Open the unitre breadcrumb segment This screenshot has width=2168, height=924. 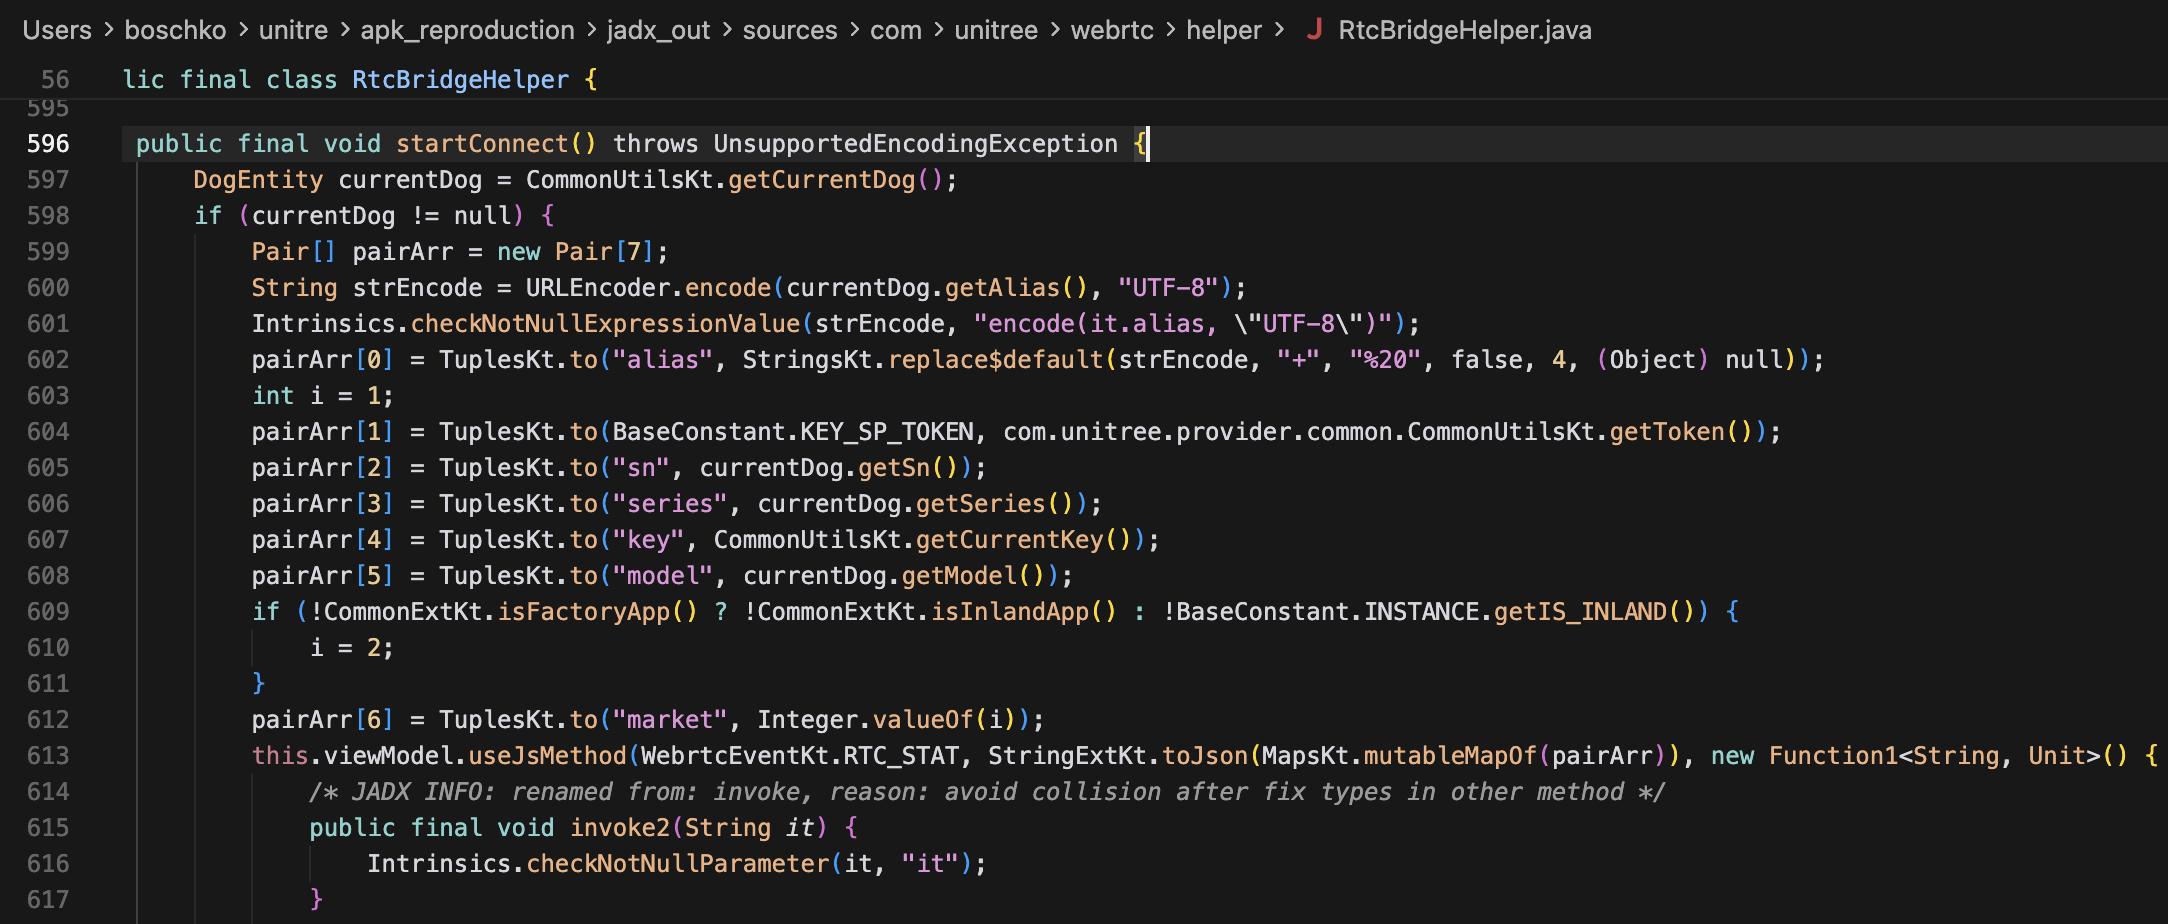click(x=293, y=30)
